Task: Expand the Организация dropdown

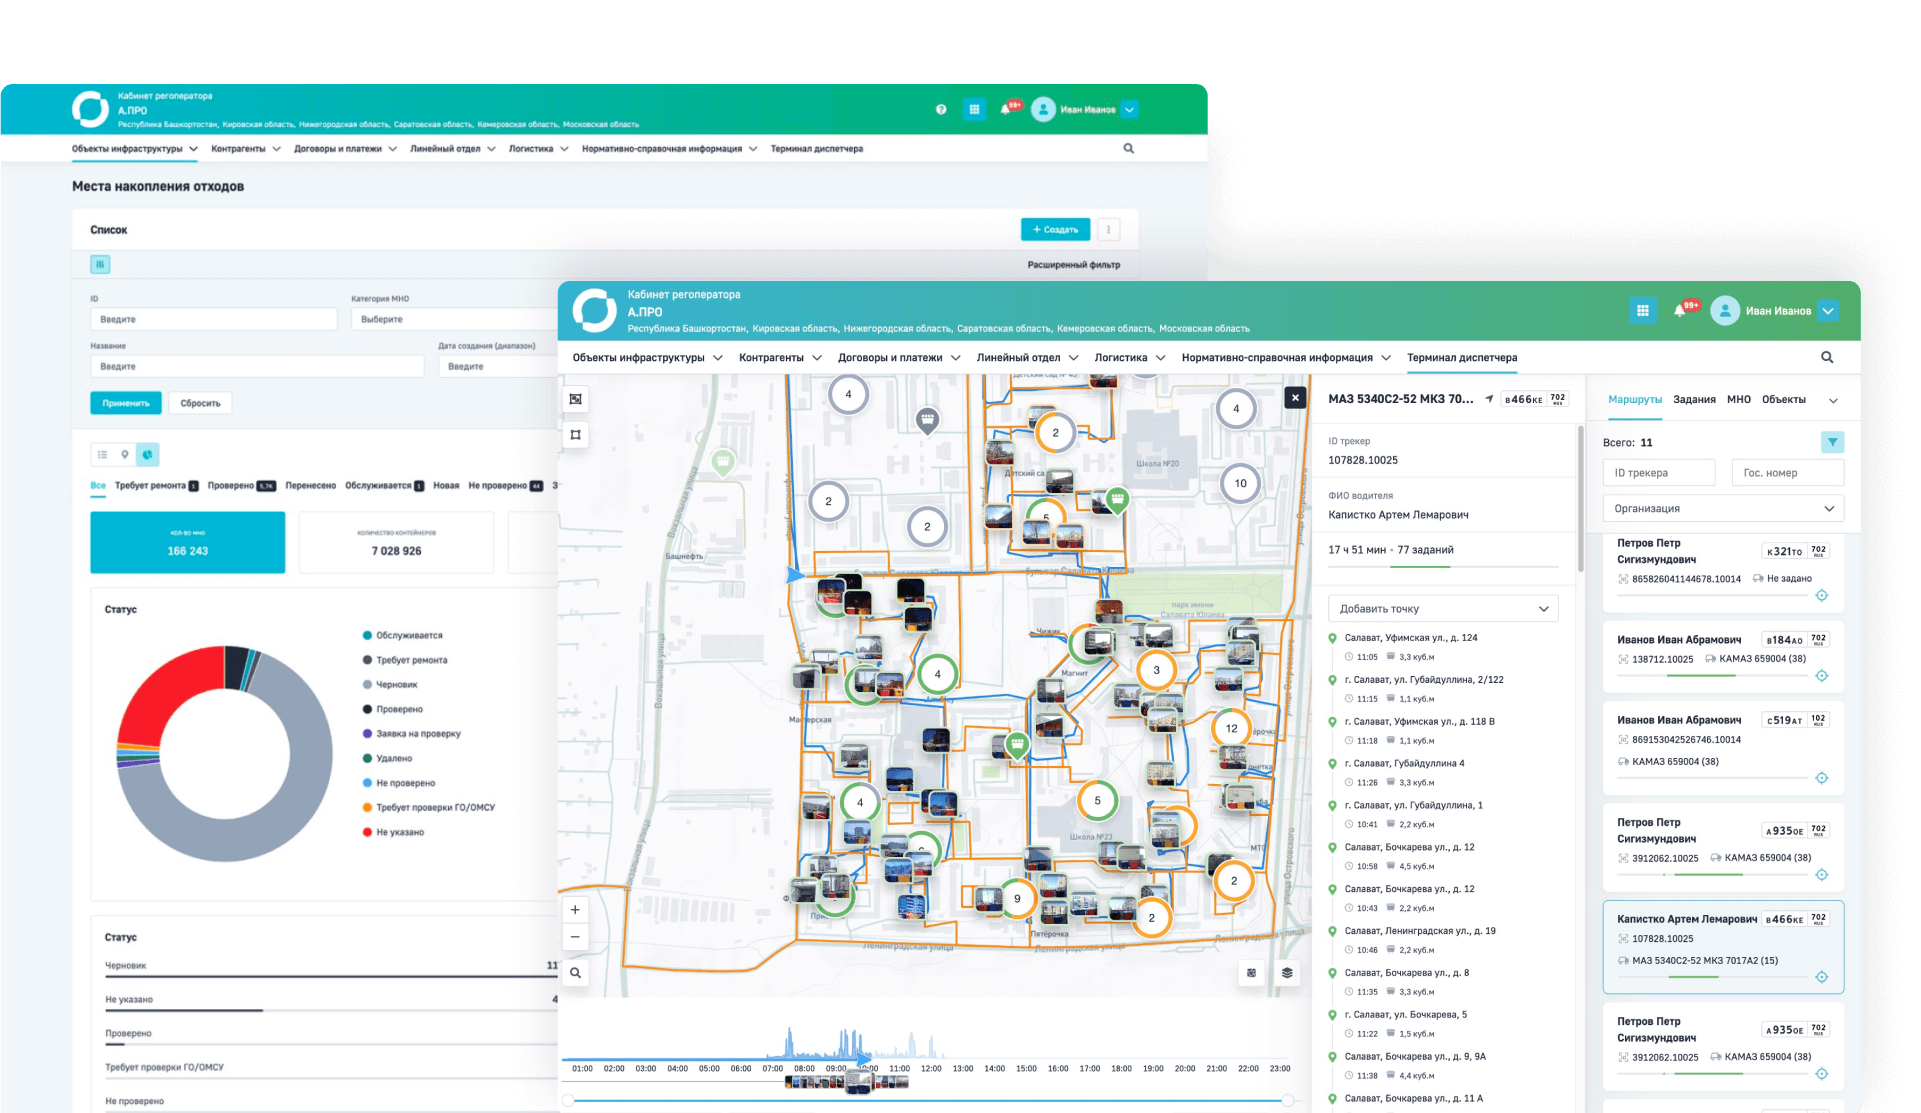Action: [x=1722, y=508]
